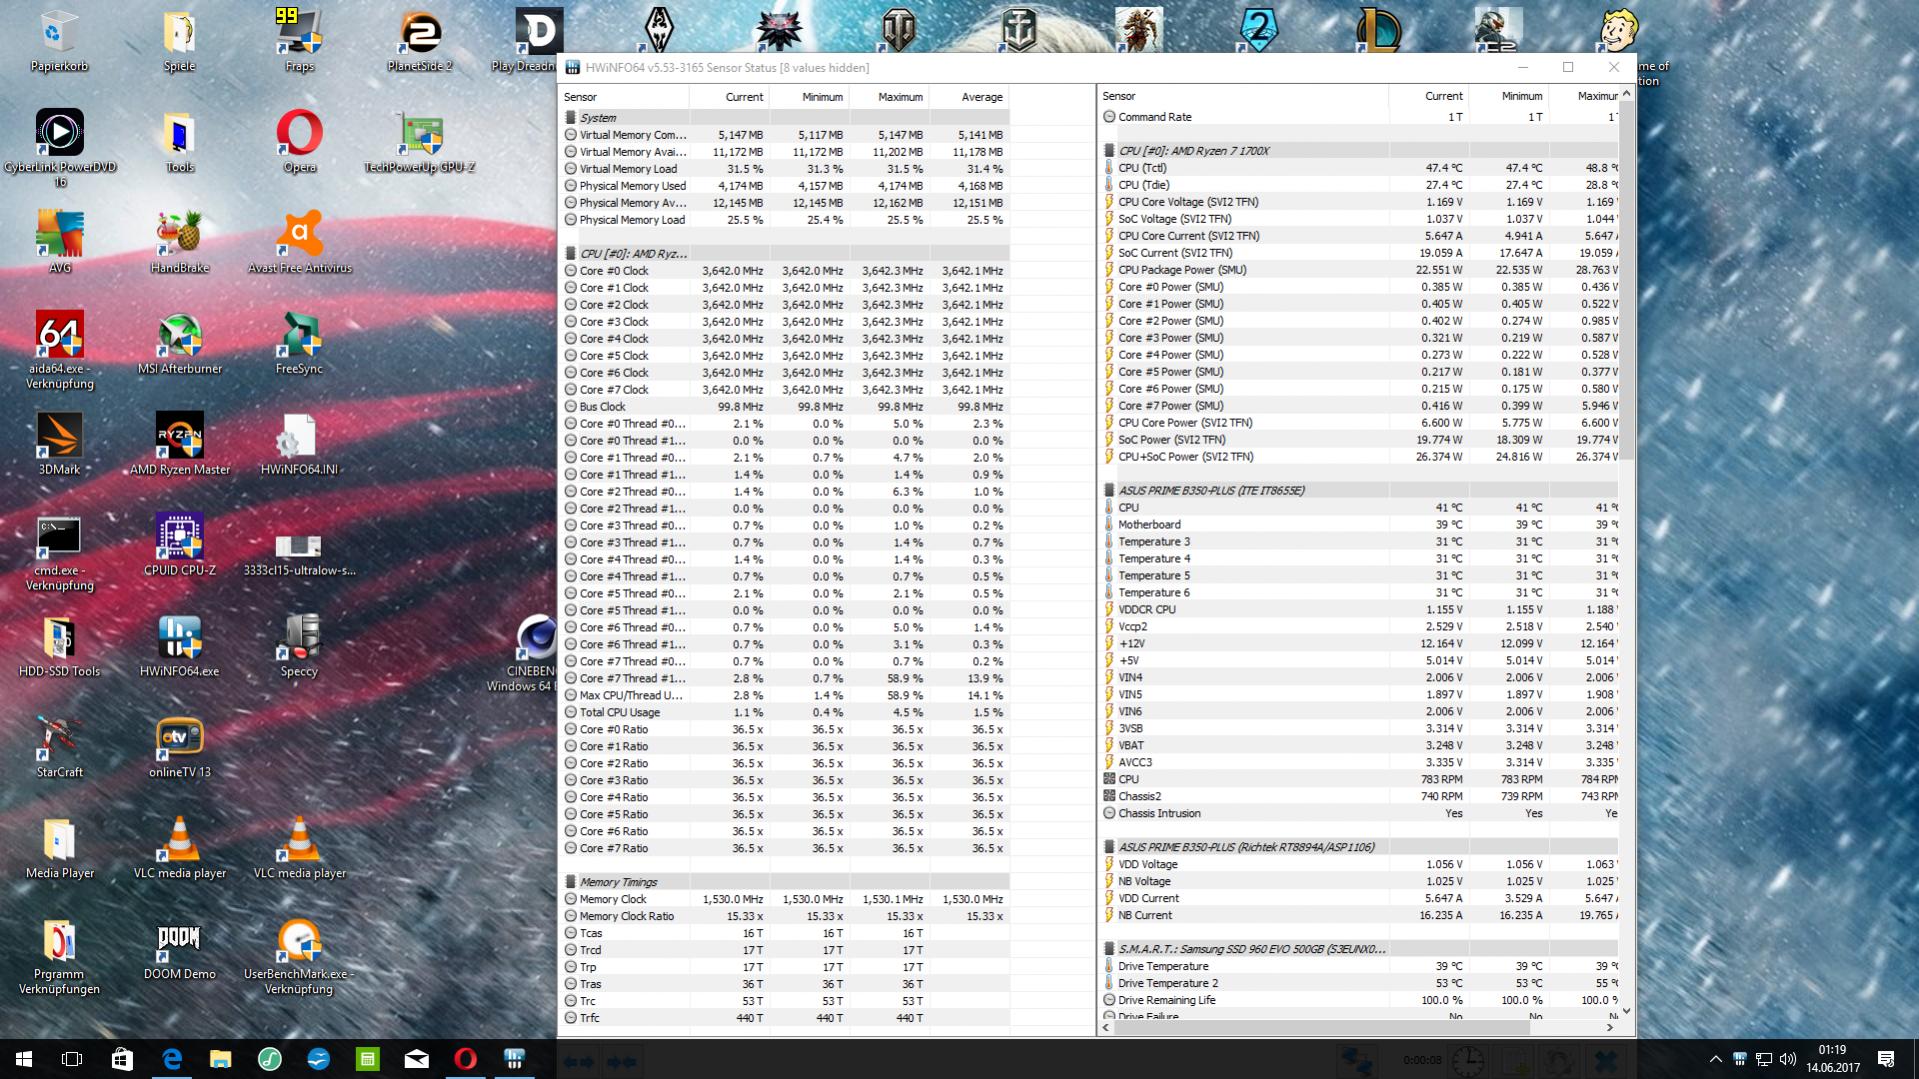
Task: Select the Drive Remaining Life row
Action: click(1360, 1000)
